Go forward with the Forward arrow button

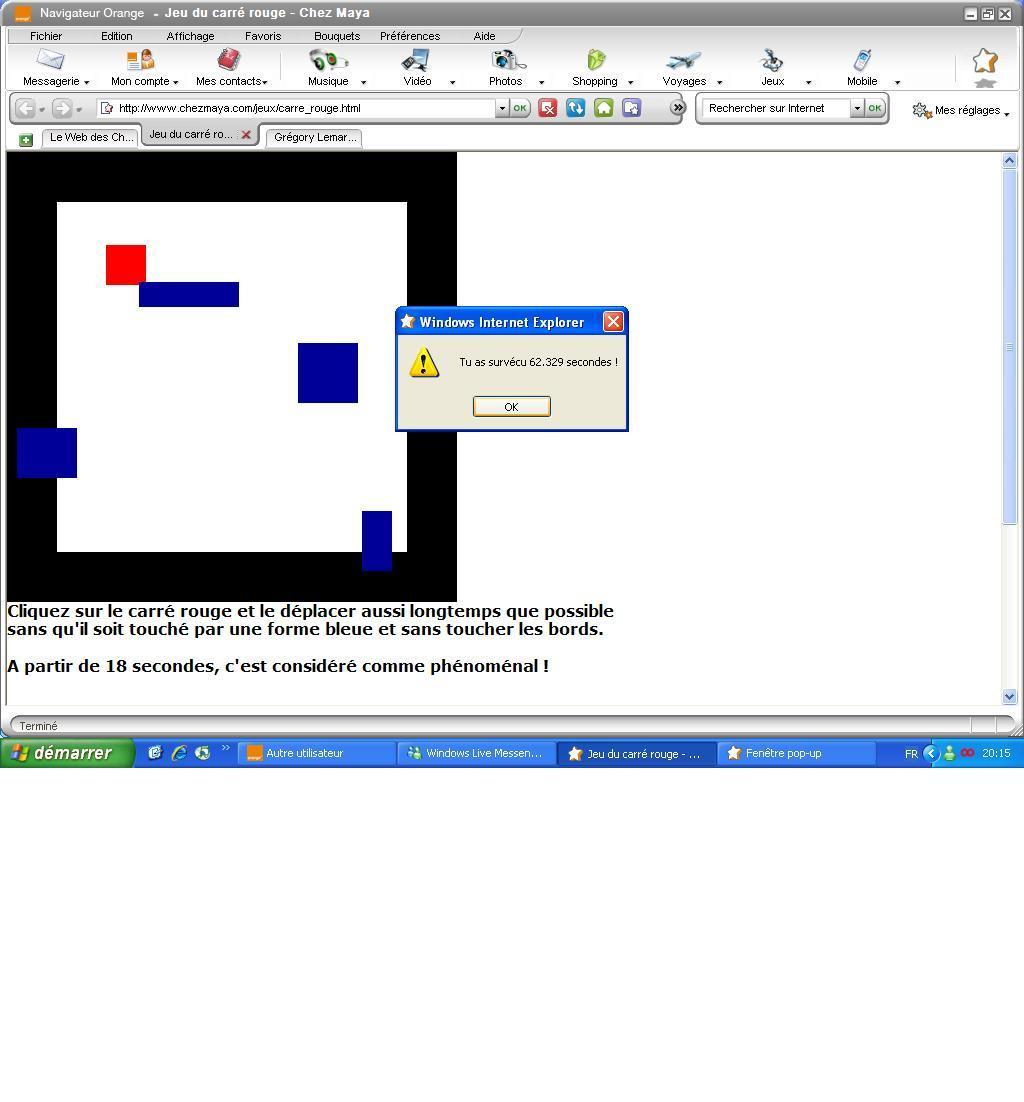coord(62,108)
